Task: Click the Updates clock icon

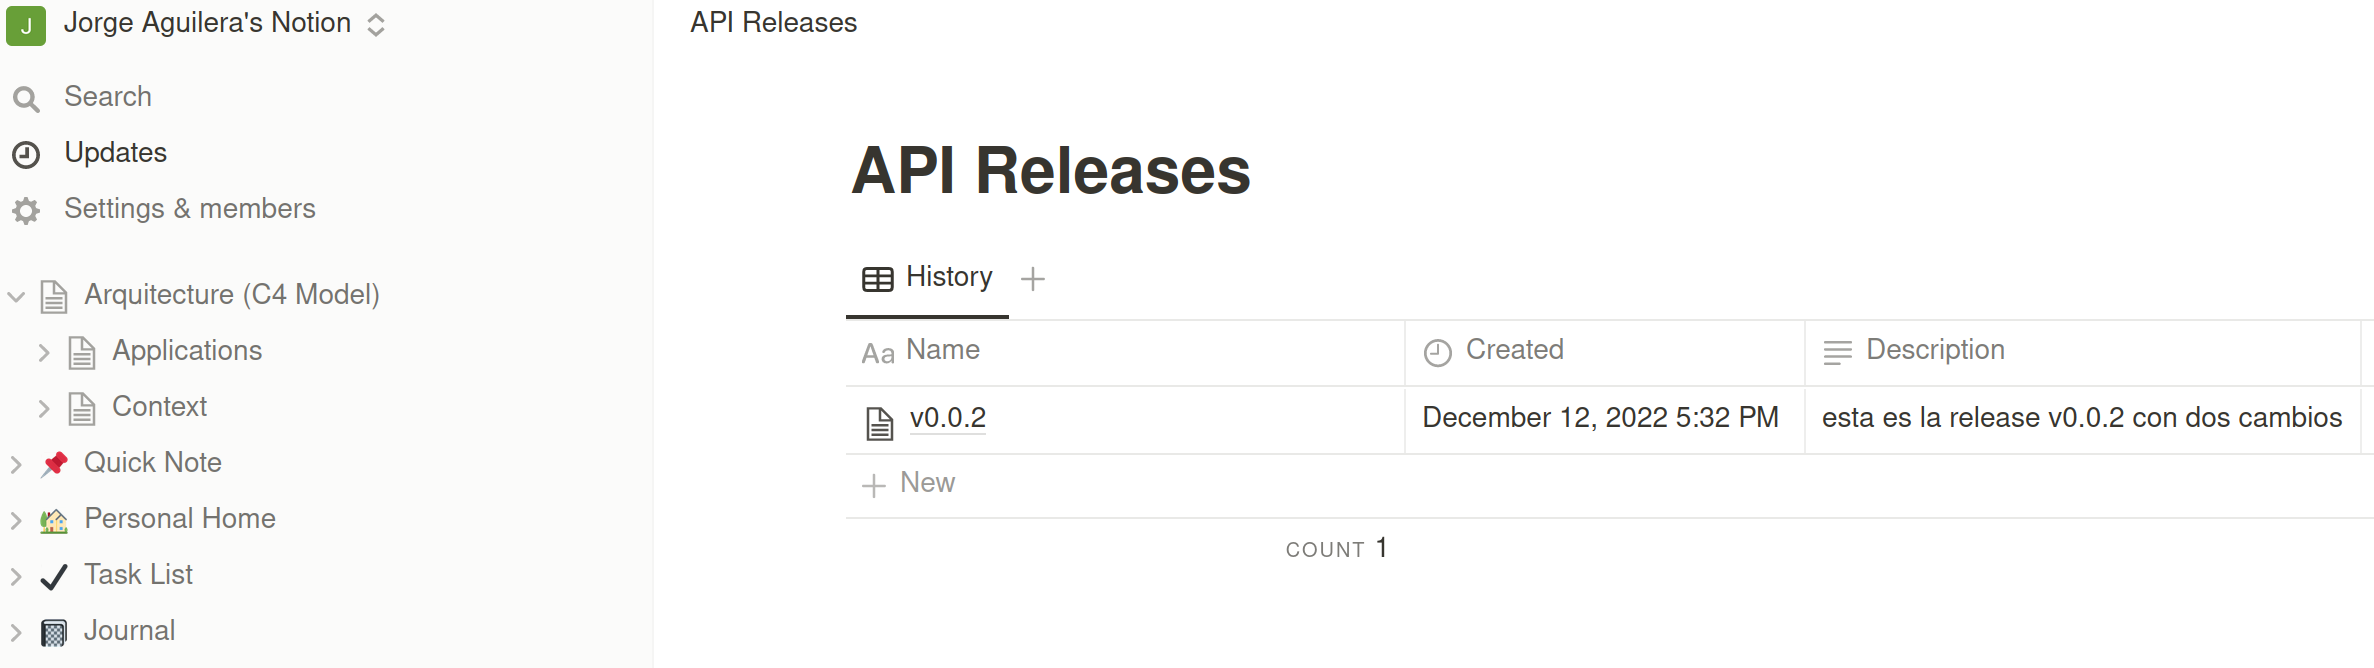Action: [26, 154]
